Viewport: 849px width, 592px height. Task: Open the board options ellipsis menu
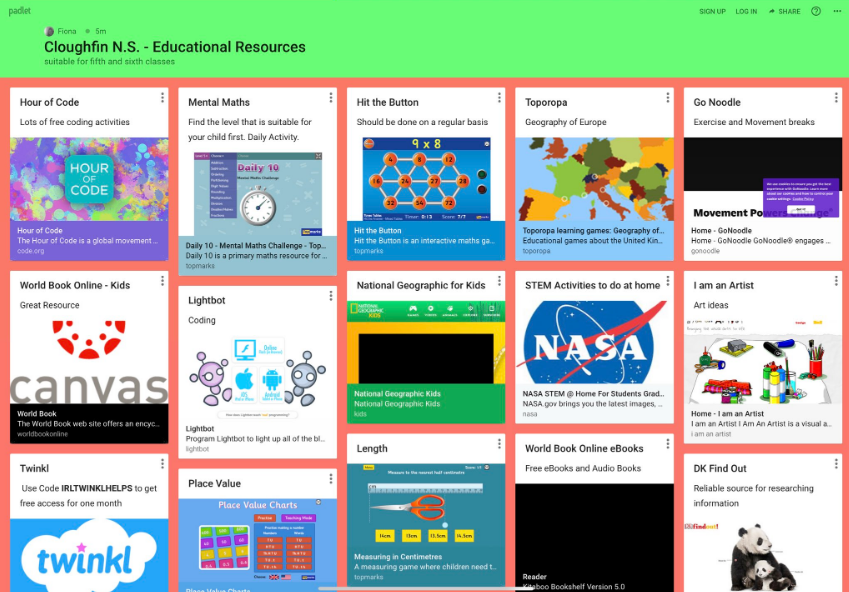(x=839, y=11)
